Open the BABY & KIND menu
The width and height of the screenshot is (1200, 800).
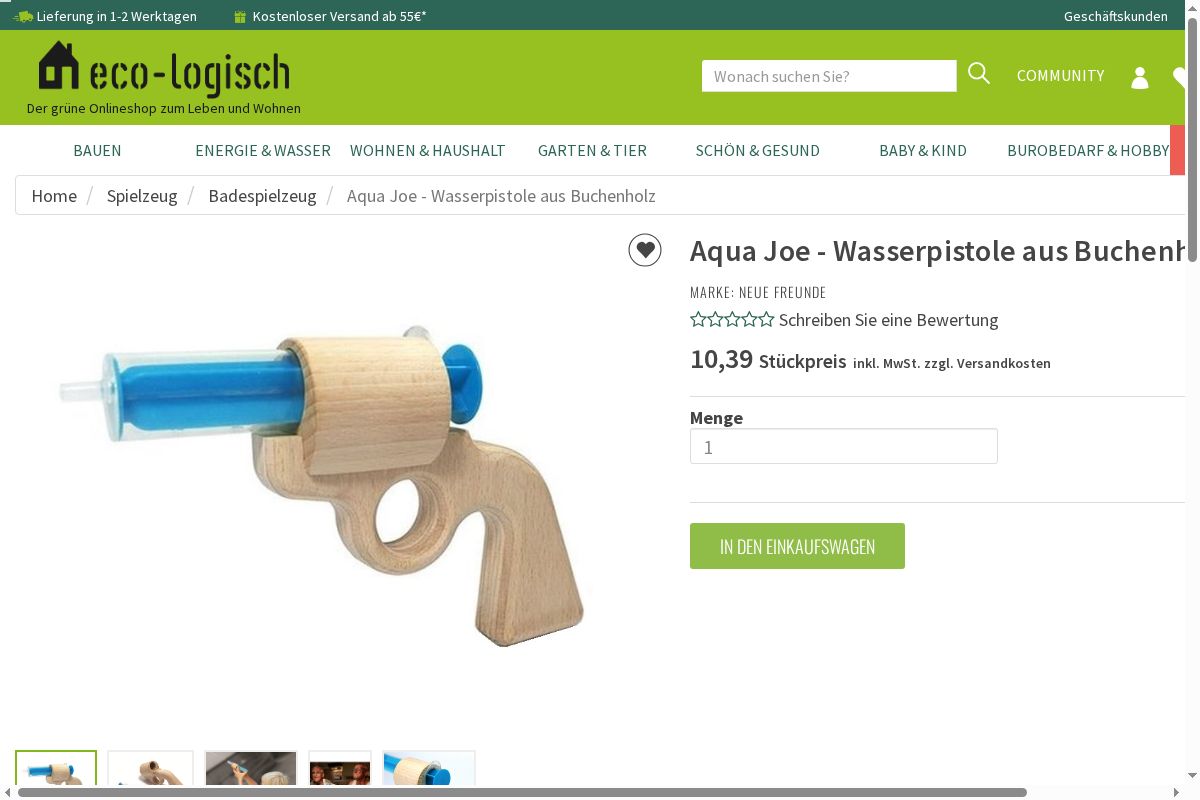tap(923, 150)
